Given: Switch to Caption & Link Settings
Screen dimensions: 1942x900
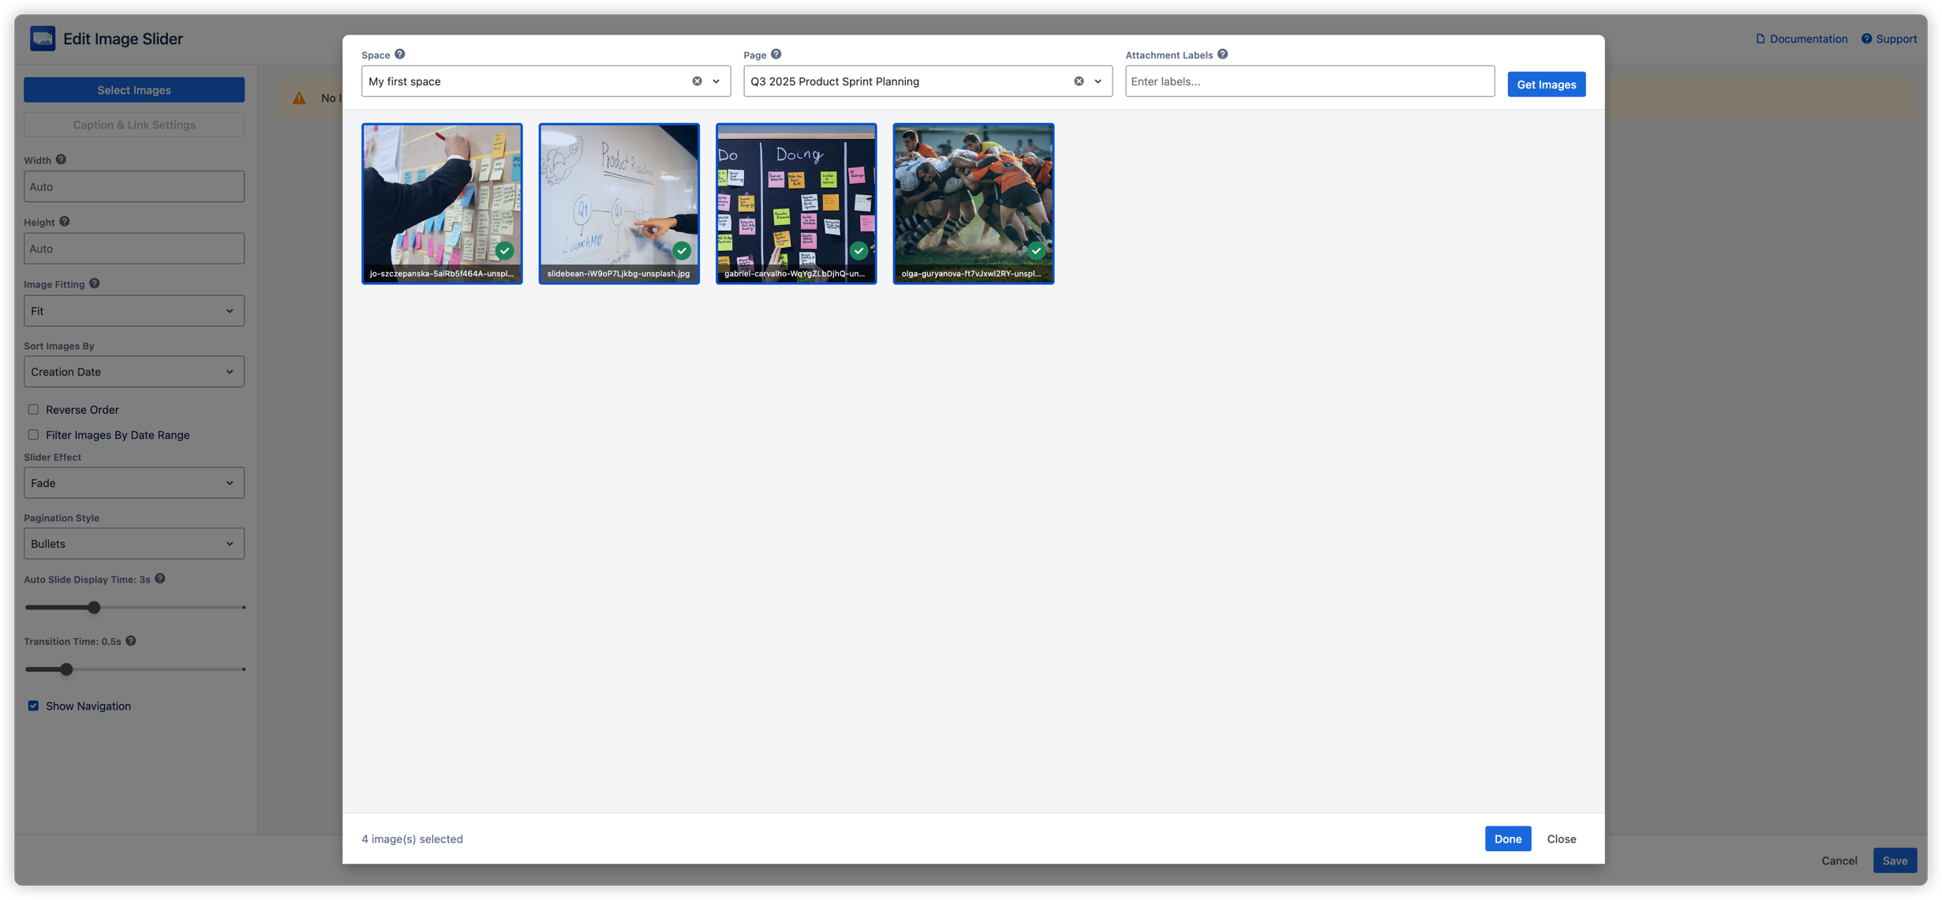Looking at the screenshot, I should click(134, 124).
